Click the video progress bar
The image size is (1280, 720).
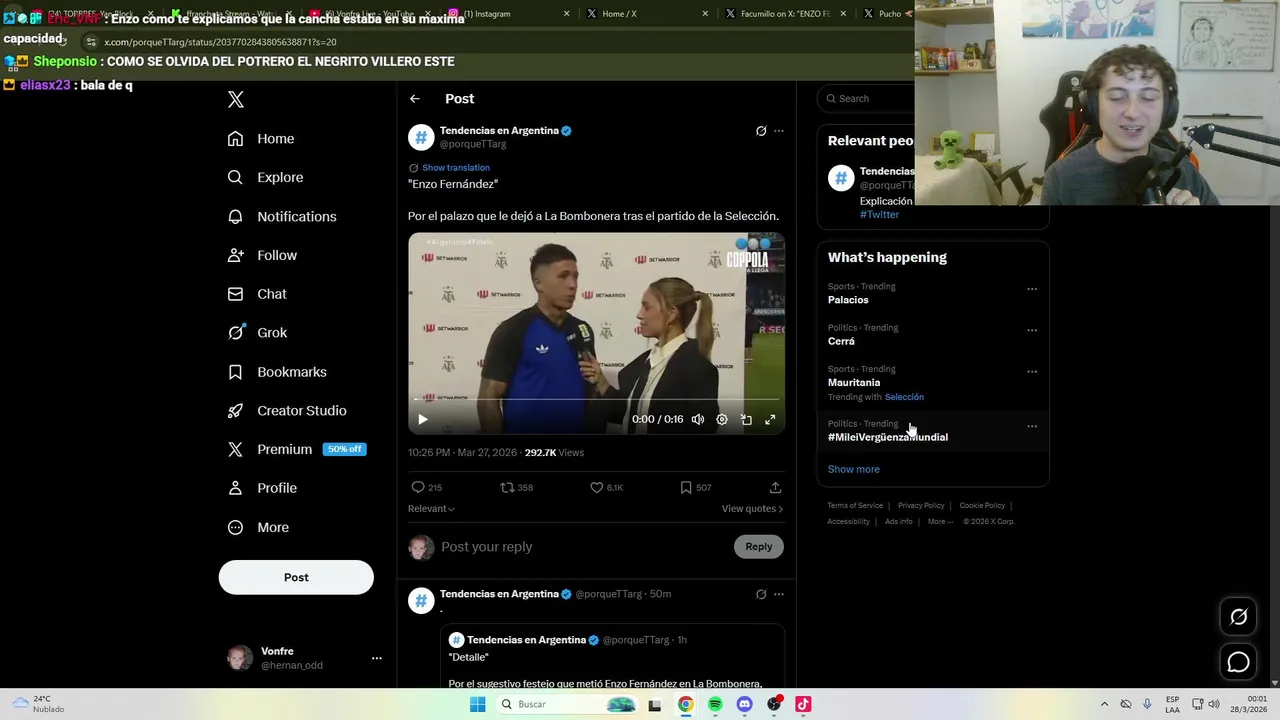pos(596,401)
